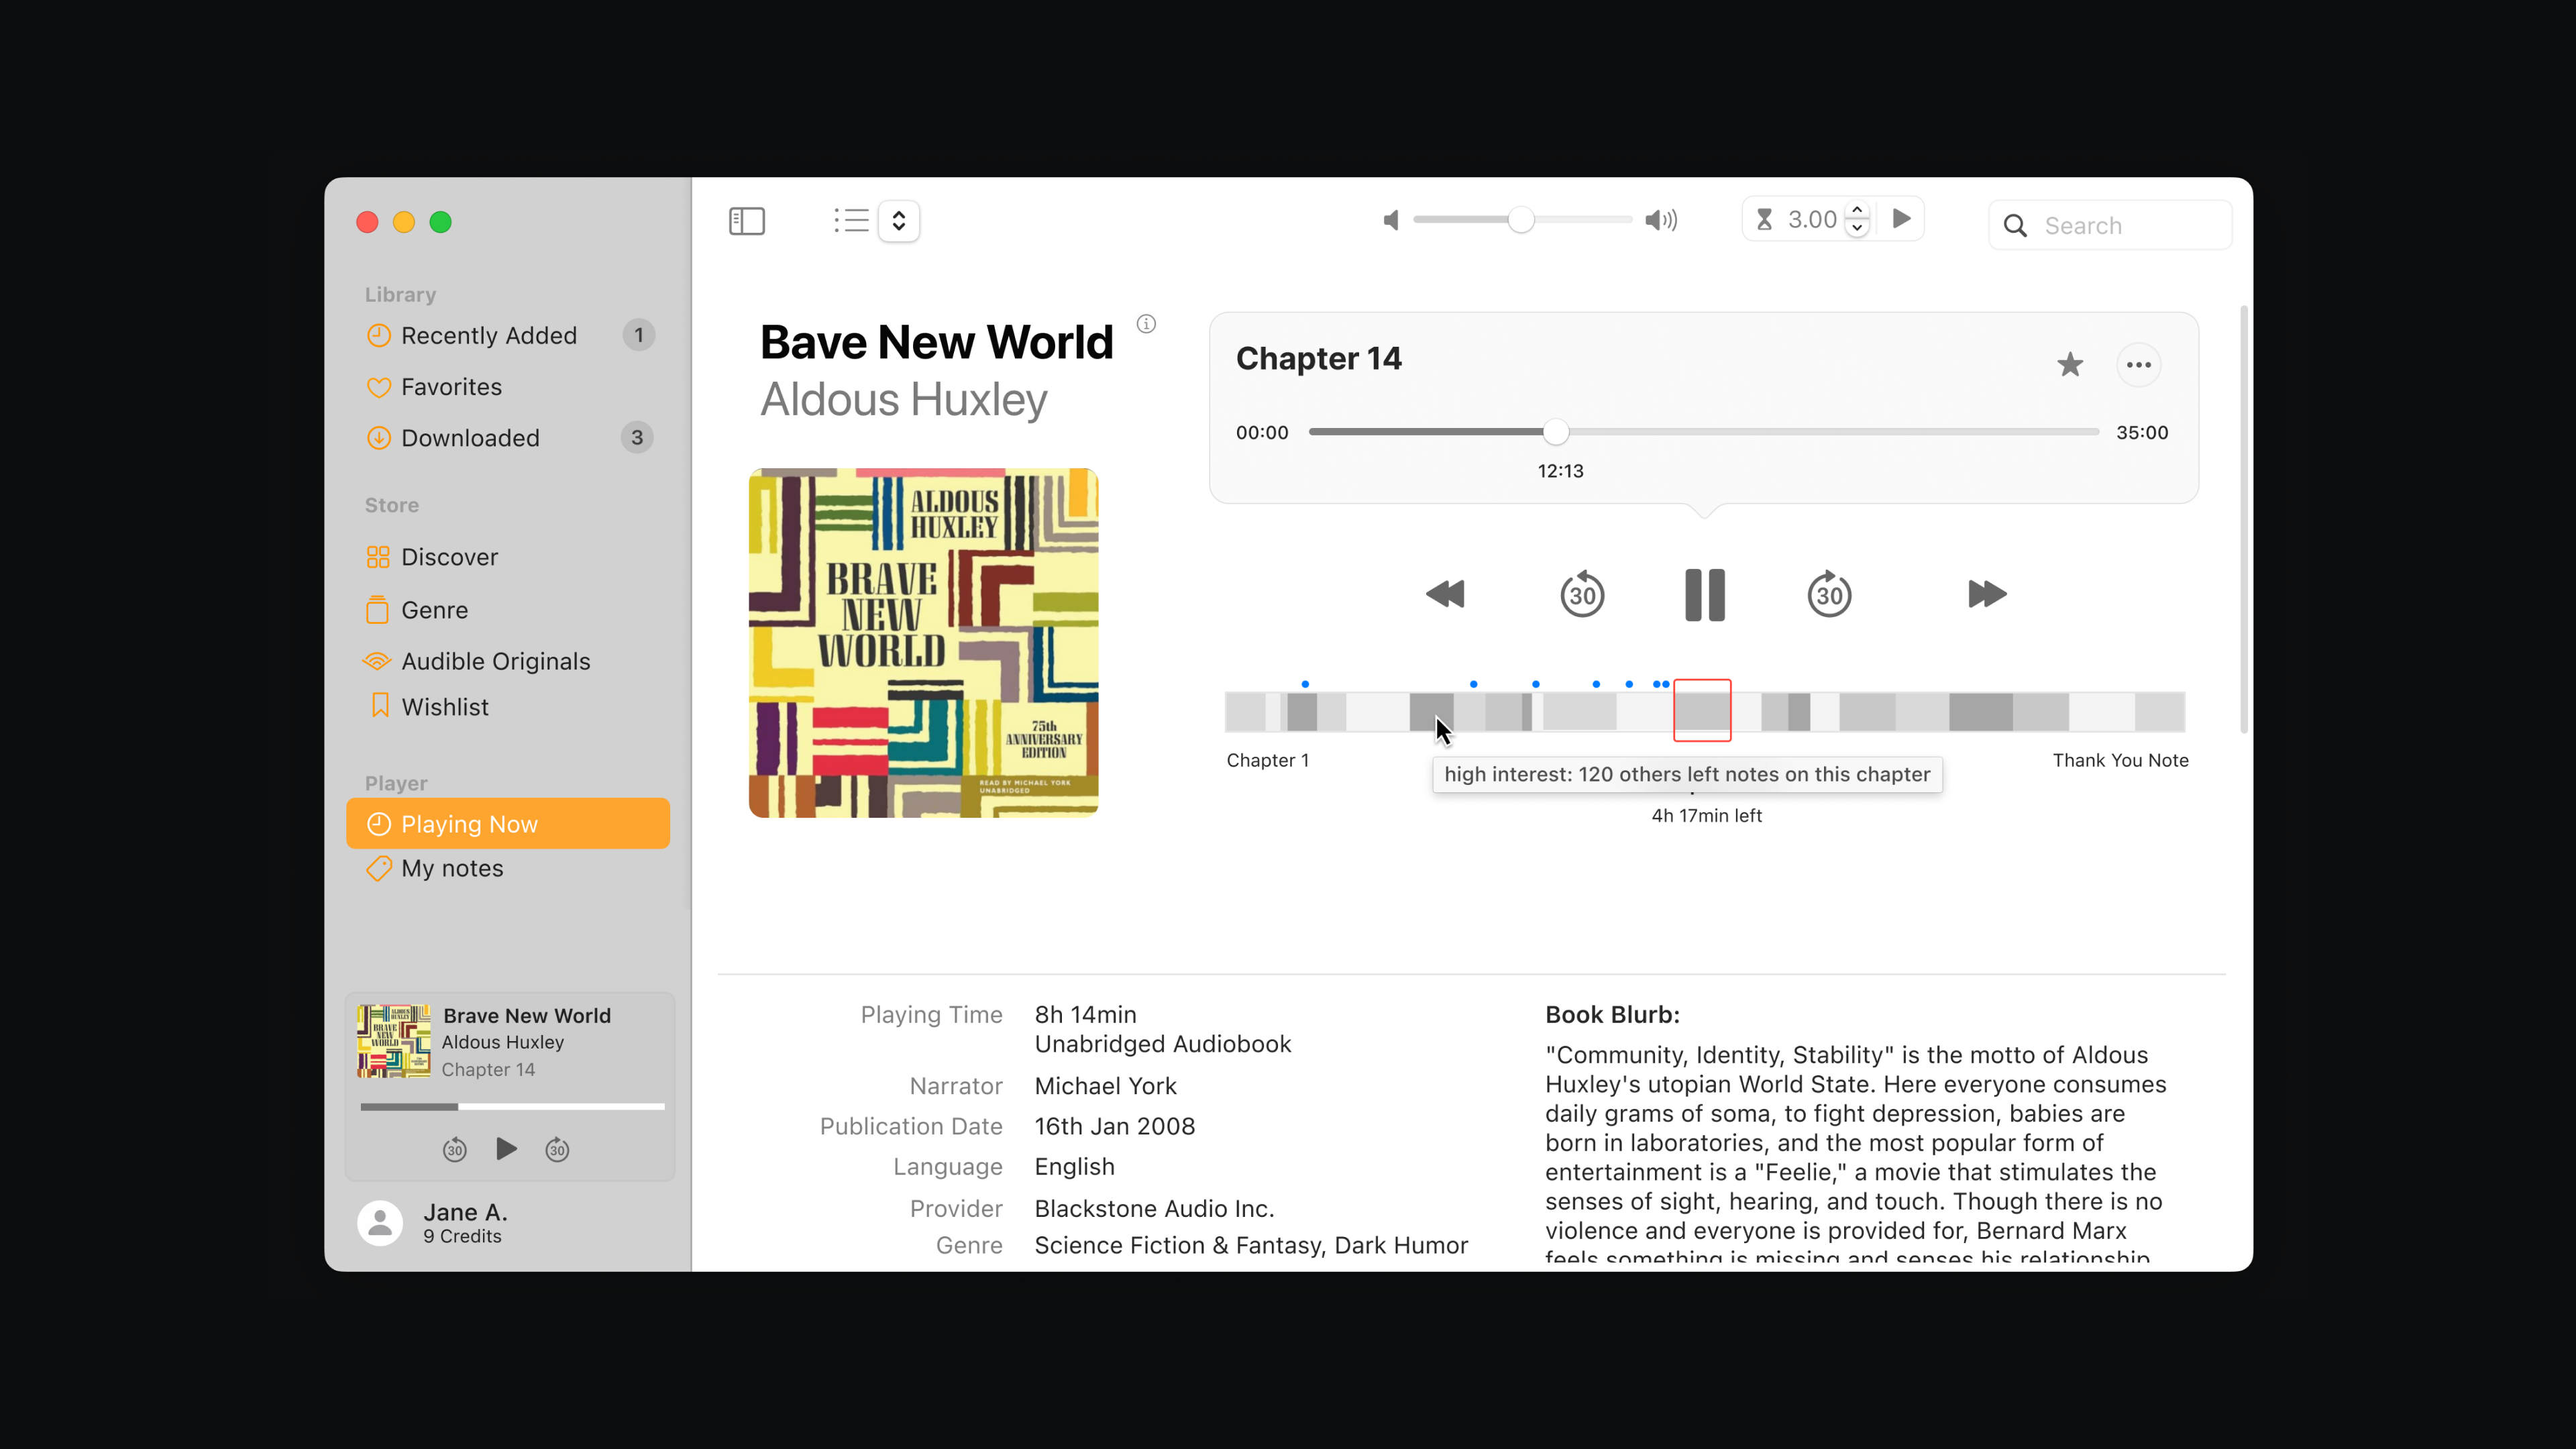Open list view style dropdown

click(x=898, y=221)
